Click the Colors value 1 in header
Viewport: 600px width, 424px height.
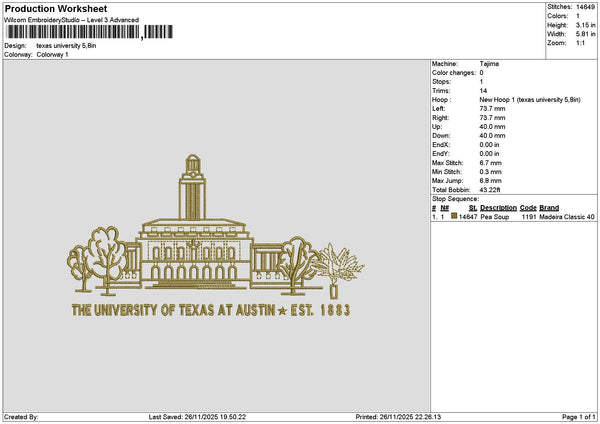click(578, 16)
